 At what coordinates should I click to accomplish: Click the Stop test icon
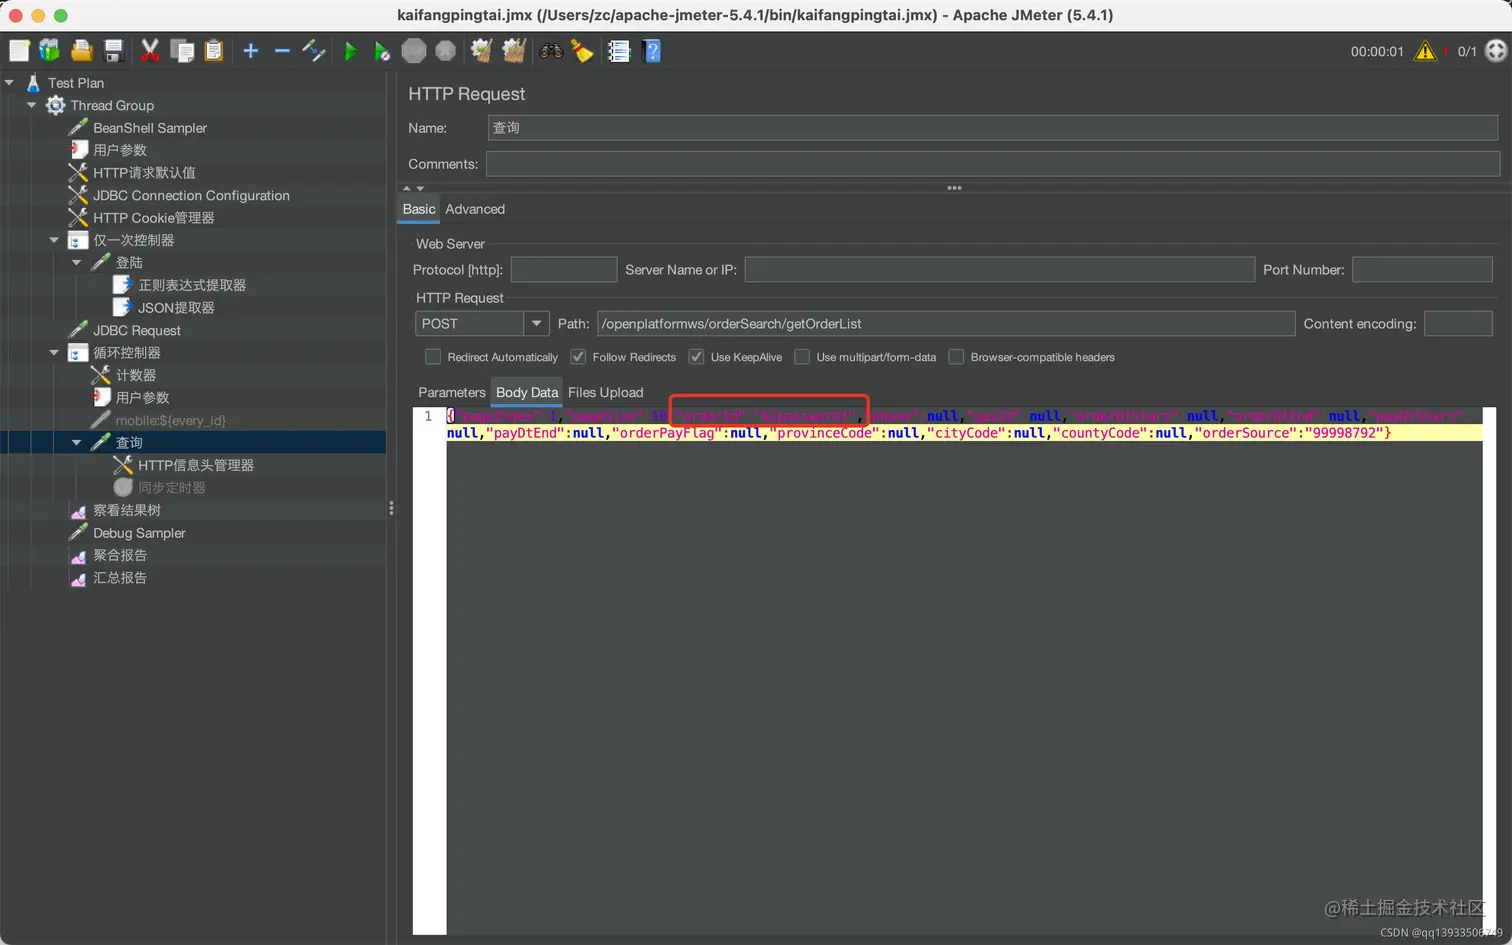(414, 51)
